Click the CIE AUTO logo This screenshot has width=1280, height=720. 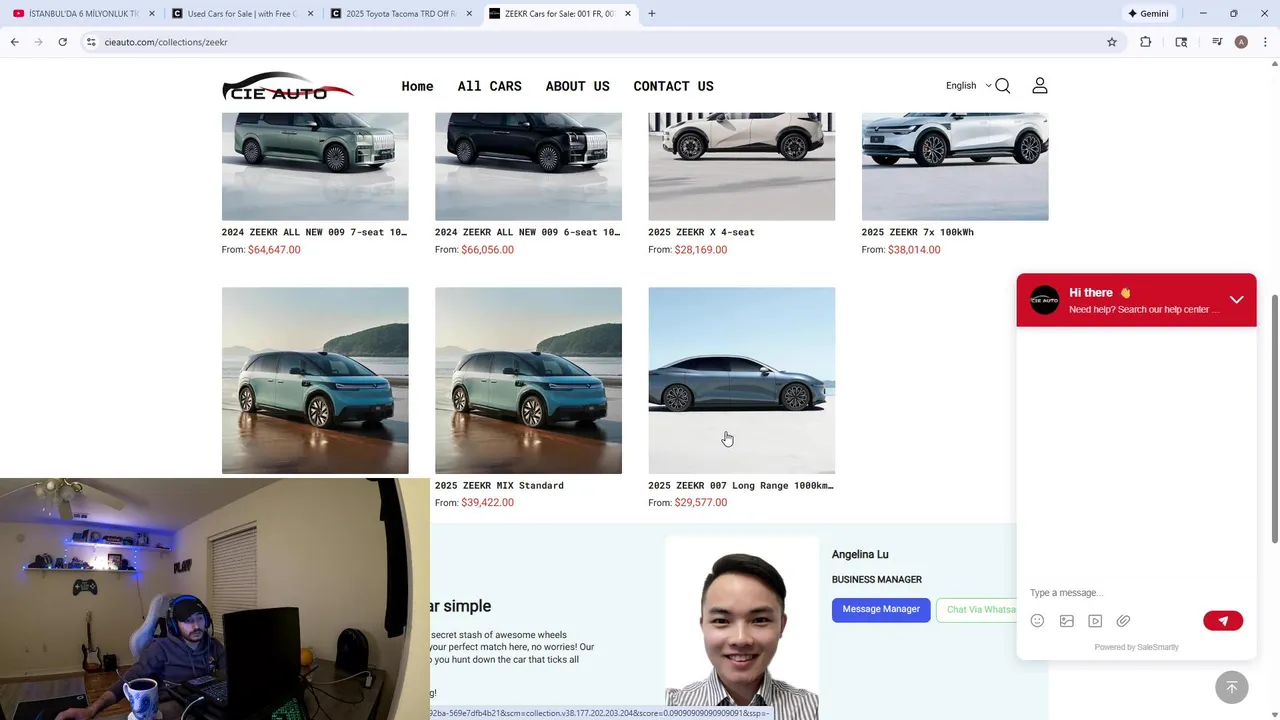coord(288,86)
